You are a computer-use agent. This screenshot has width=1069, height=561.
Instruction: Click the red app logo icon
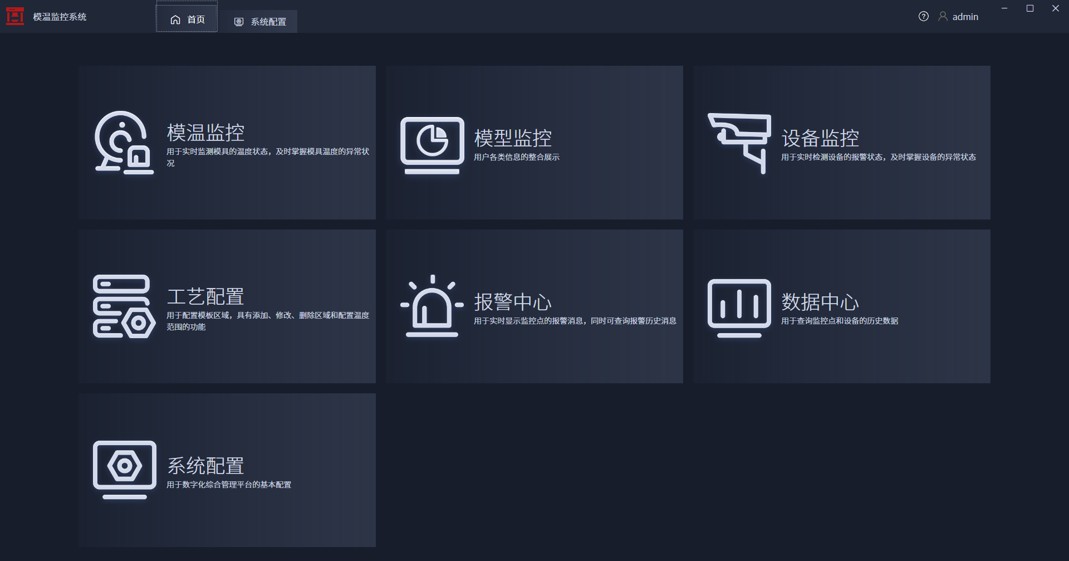pos(15,16)
